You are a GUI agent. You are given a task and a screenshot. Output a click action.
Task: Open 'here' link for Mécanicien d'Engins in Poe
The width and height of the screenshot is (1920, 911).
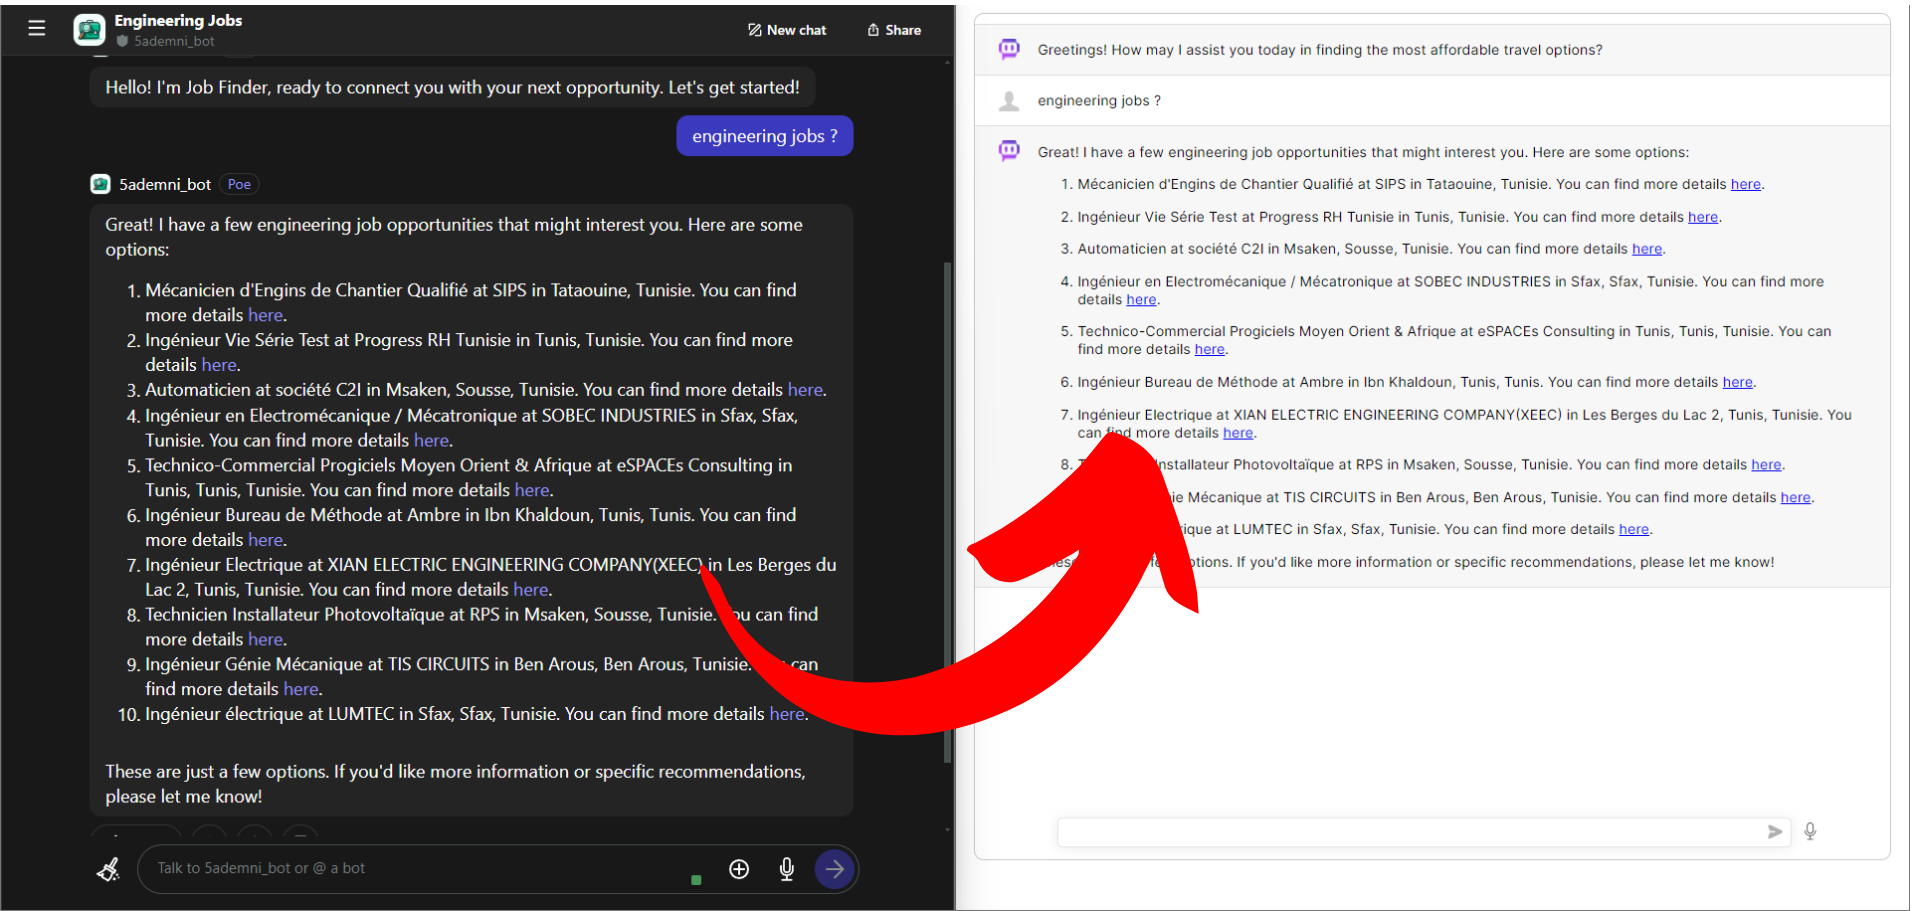click(x=266, y=315)
